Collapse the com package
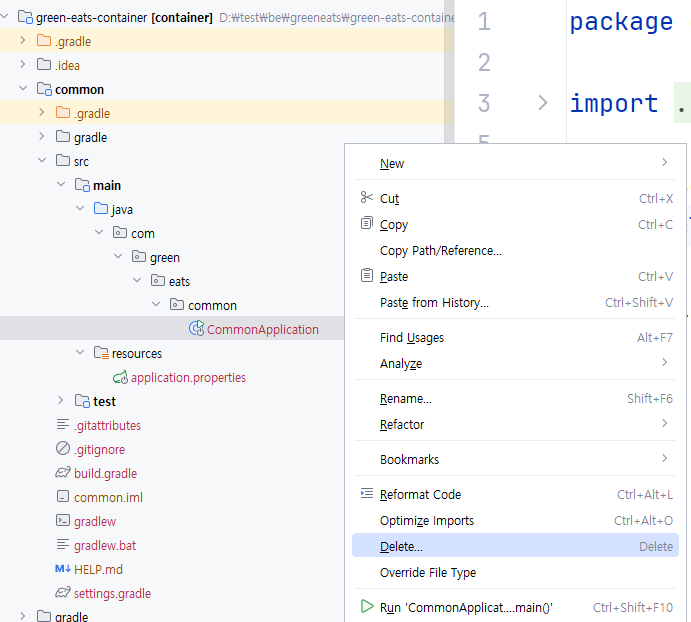Screen dimensions: 691x622 click(99, 232)
